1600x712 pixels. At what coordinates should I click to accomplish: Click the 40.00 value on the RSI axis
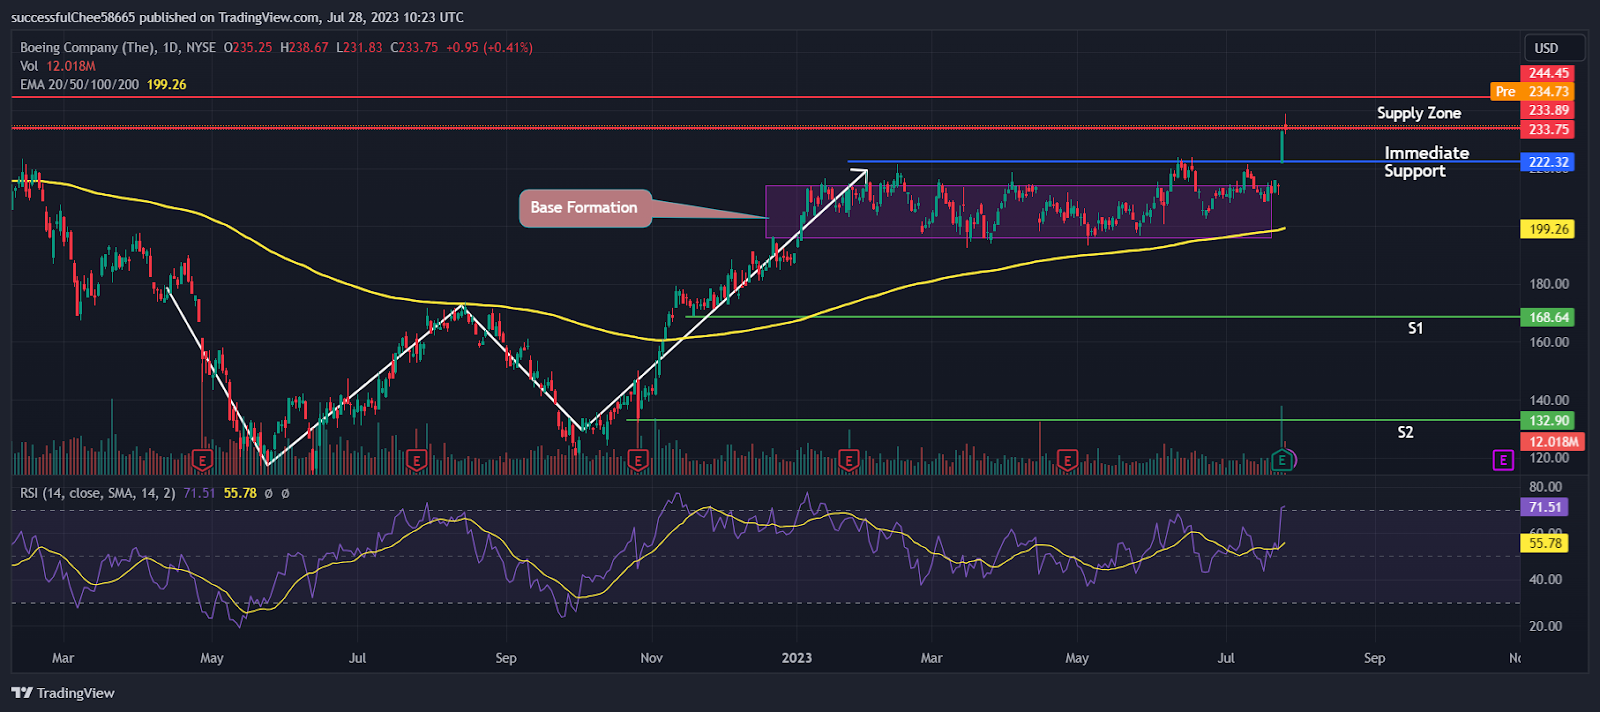1545,579
